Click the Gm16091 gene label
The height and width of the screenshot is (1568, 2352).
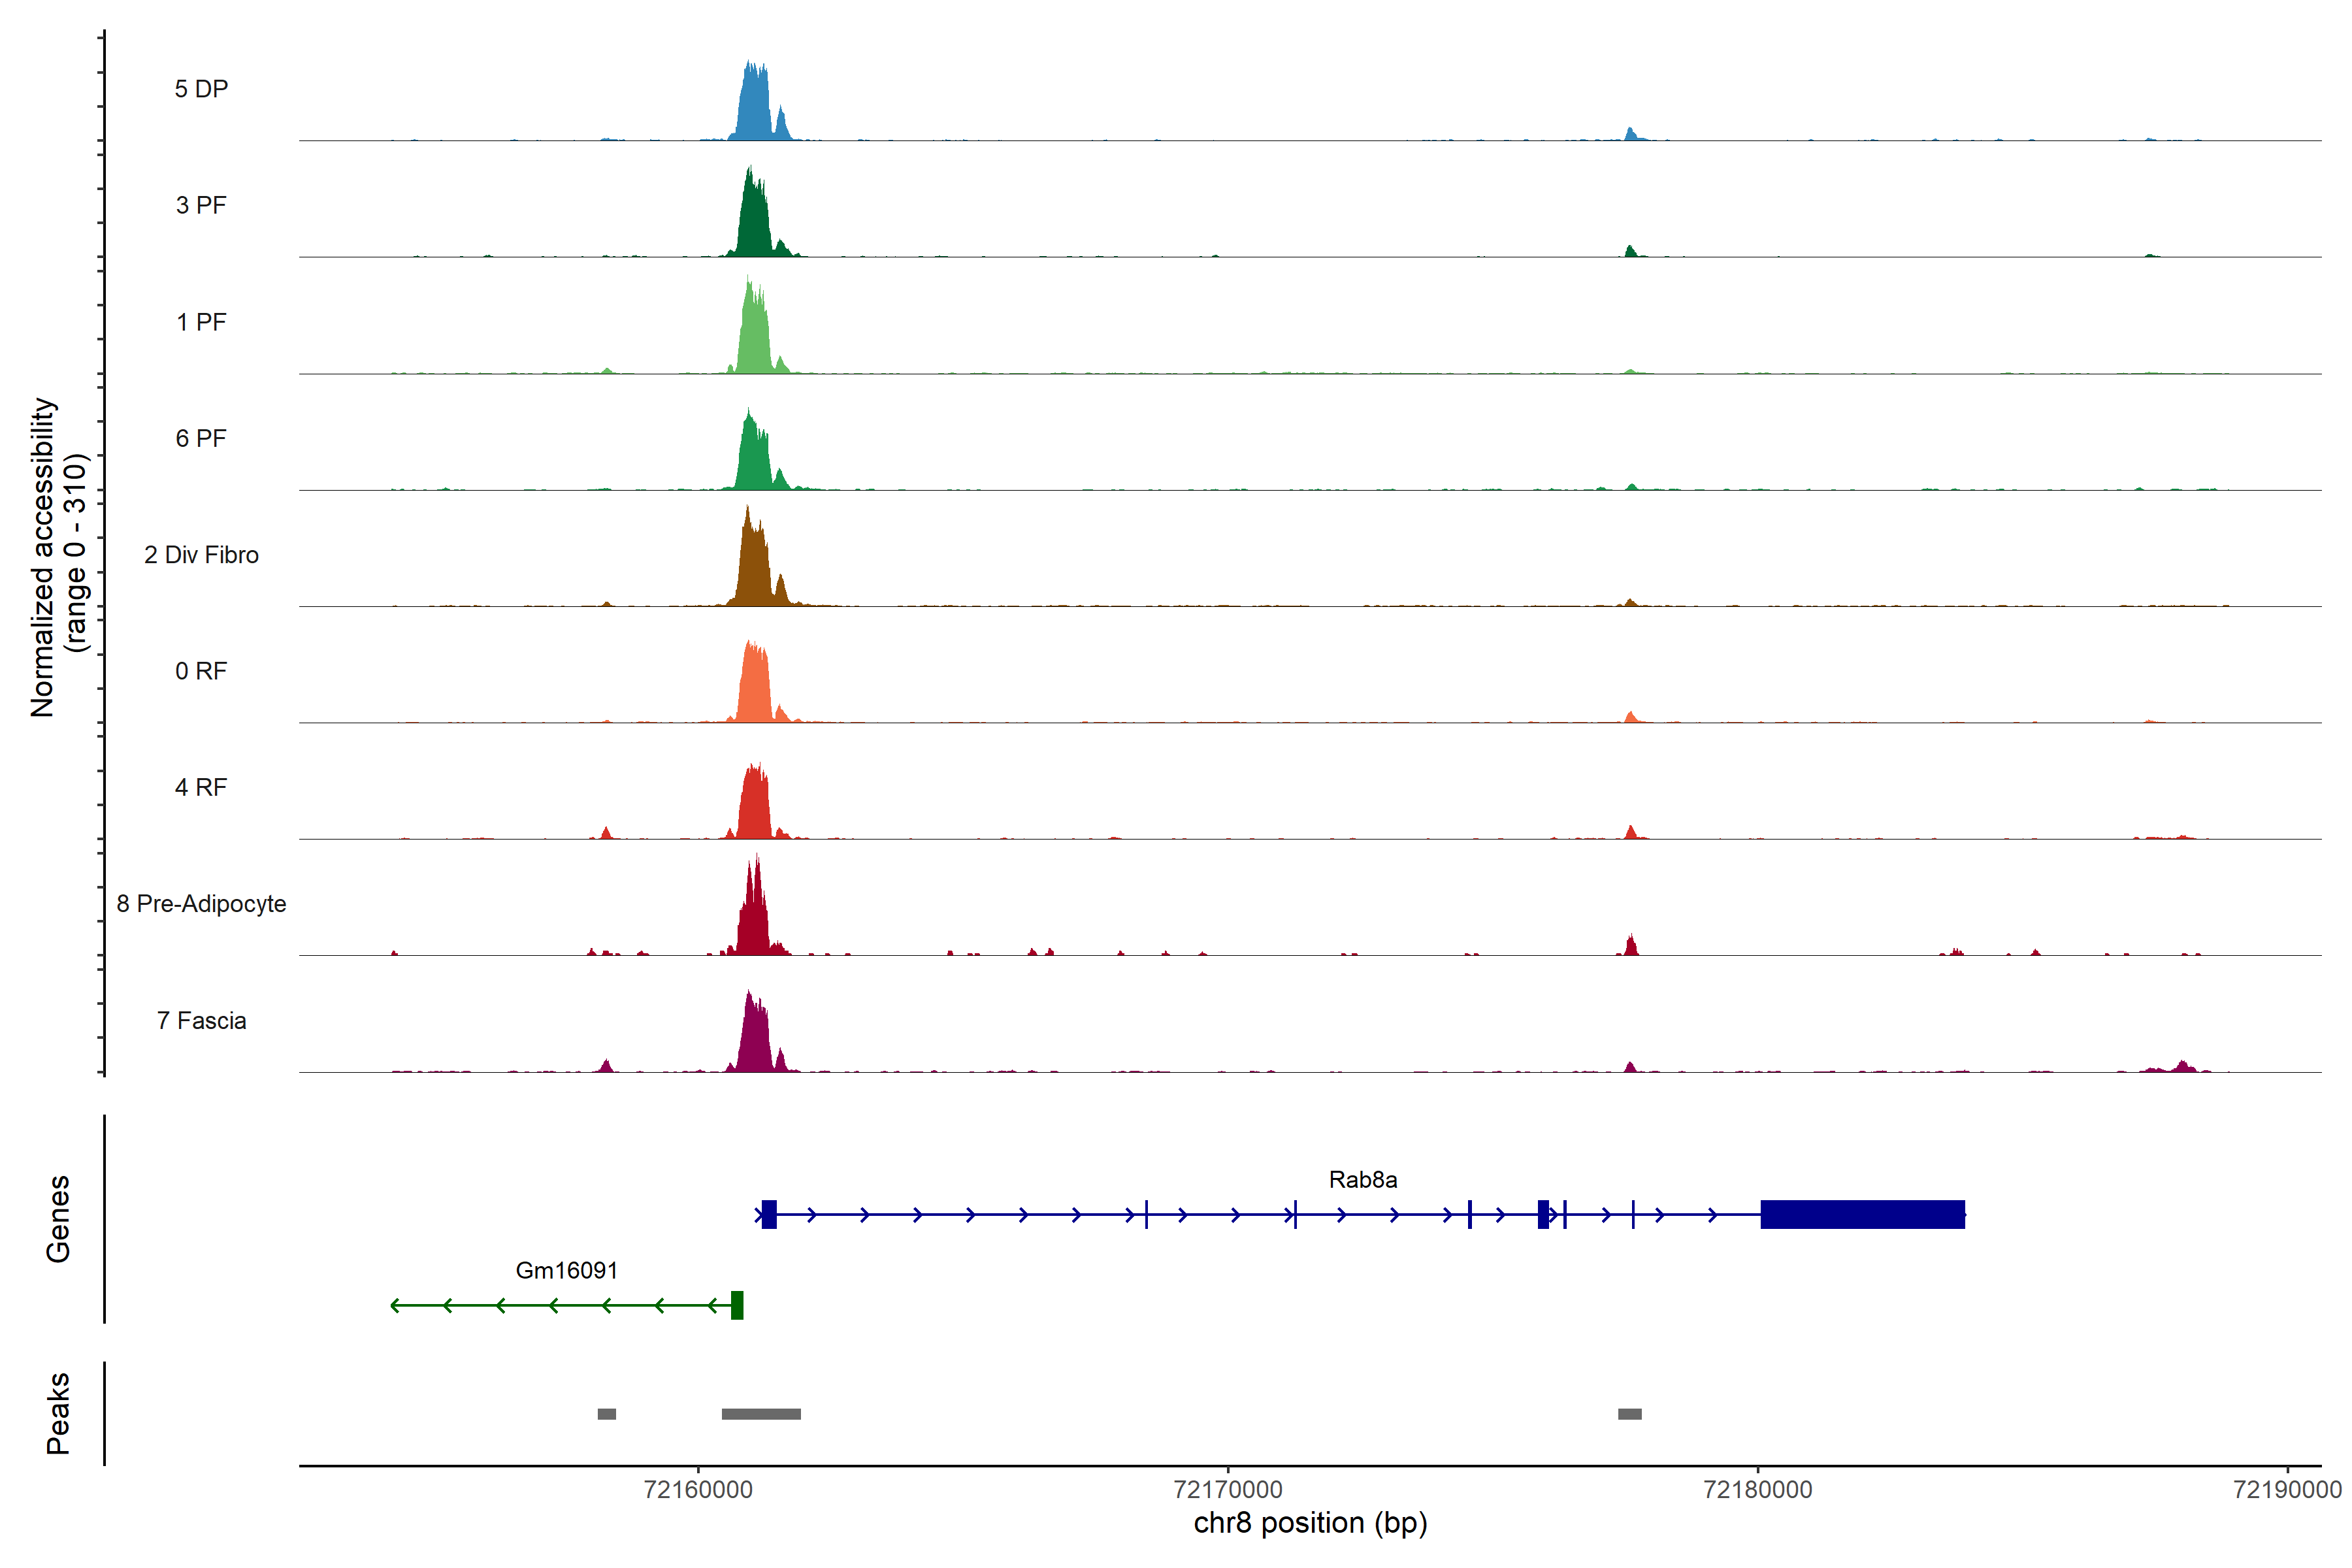(566, 1270)
